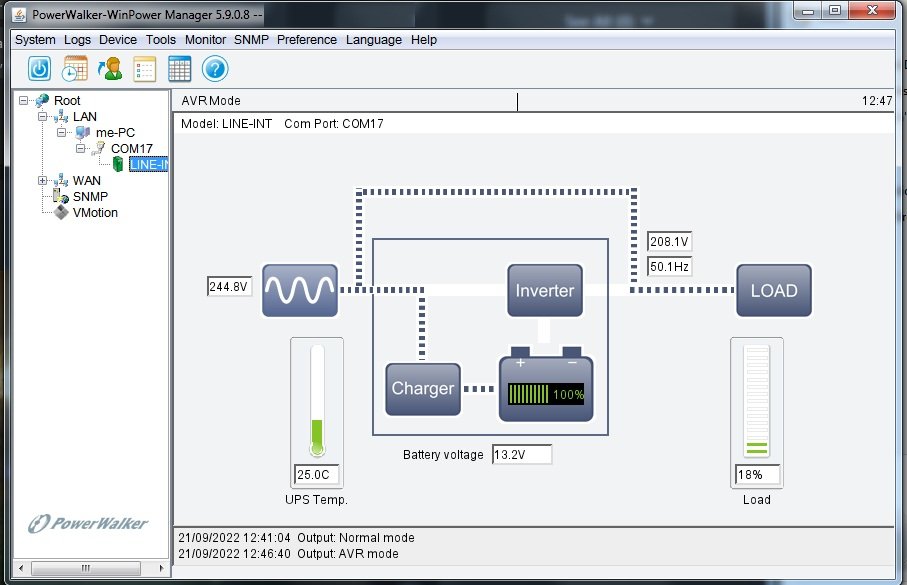Click the tree panel horizontal scrollbar thumb
Viewport: 907px width, 585px height.
click(86, 568)
